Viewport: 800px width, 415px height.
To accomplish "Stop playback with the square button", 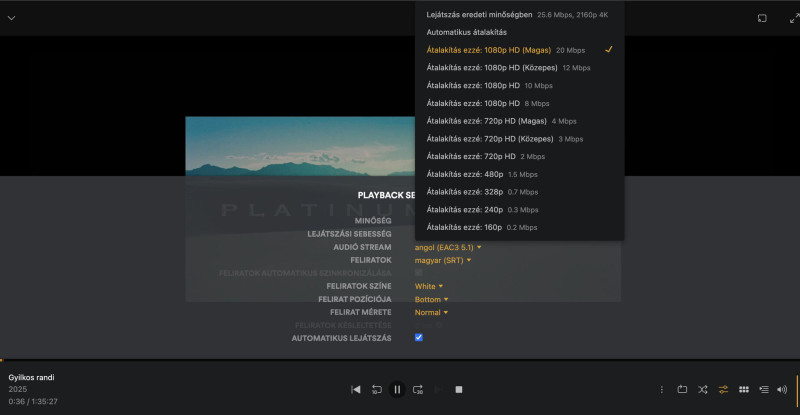I will (x=459, y=389).
